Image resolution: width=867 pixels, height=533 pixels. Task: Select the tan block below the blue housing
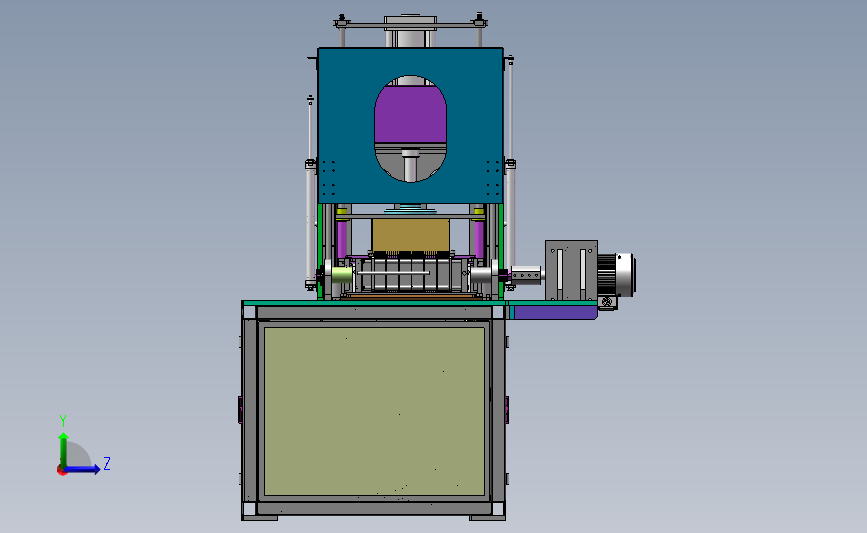(x=410, y=236)
